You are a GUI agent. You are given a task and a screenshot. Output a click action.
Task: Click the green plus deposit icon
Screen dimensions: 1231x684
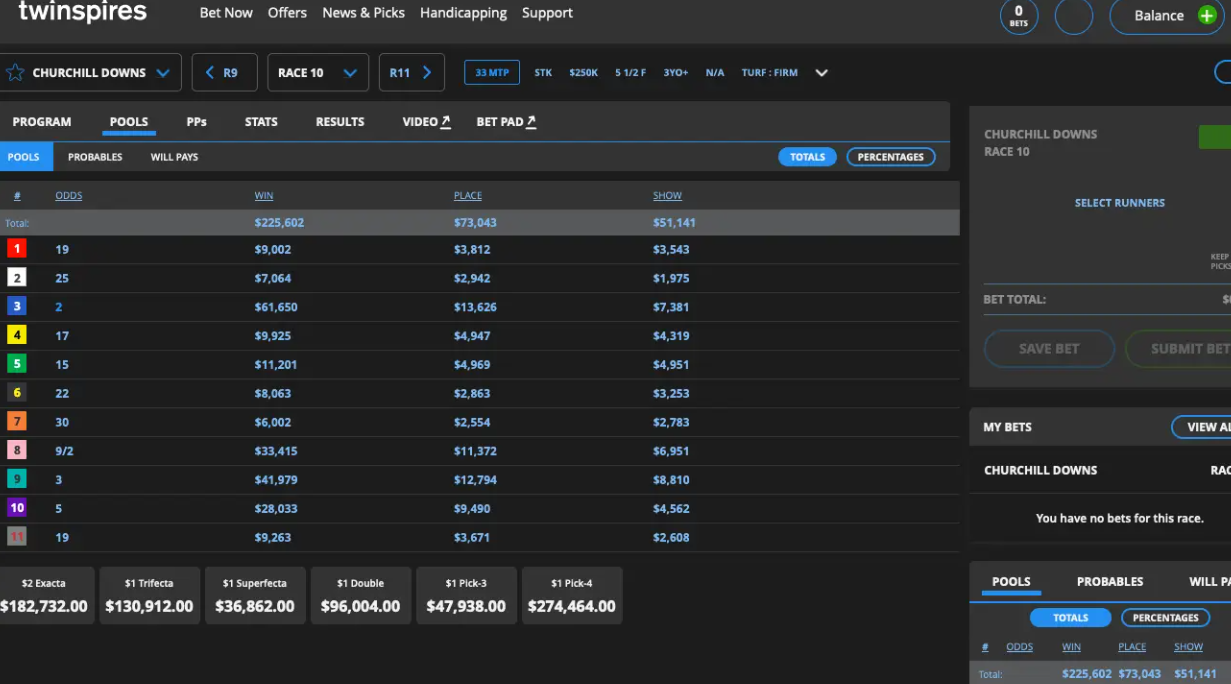point(1206,16)
